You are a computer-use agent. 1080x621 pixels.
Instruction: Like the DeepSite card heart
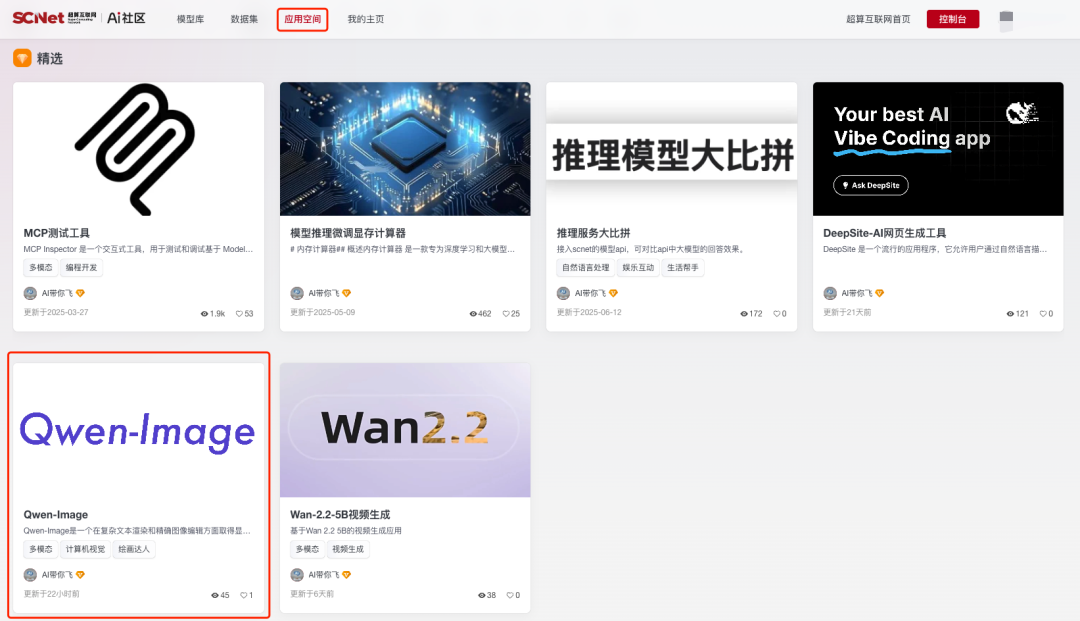[1043, 313]
